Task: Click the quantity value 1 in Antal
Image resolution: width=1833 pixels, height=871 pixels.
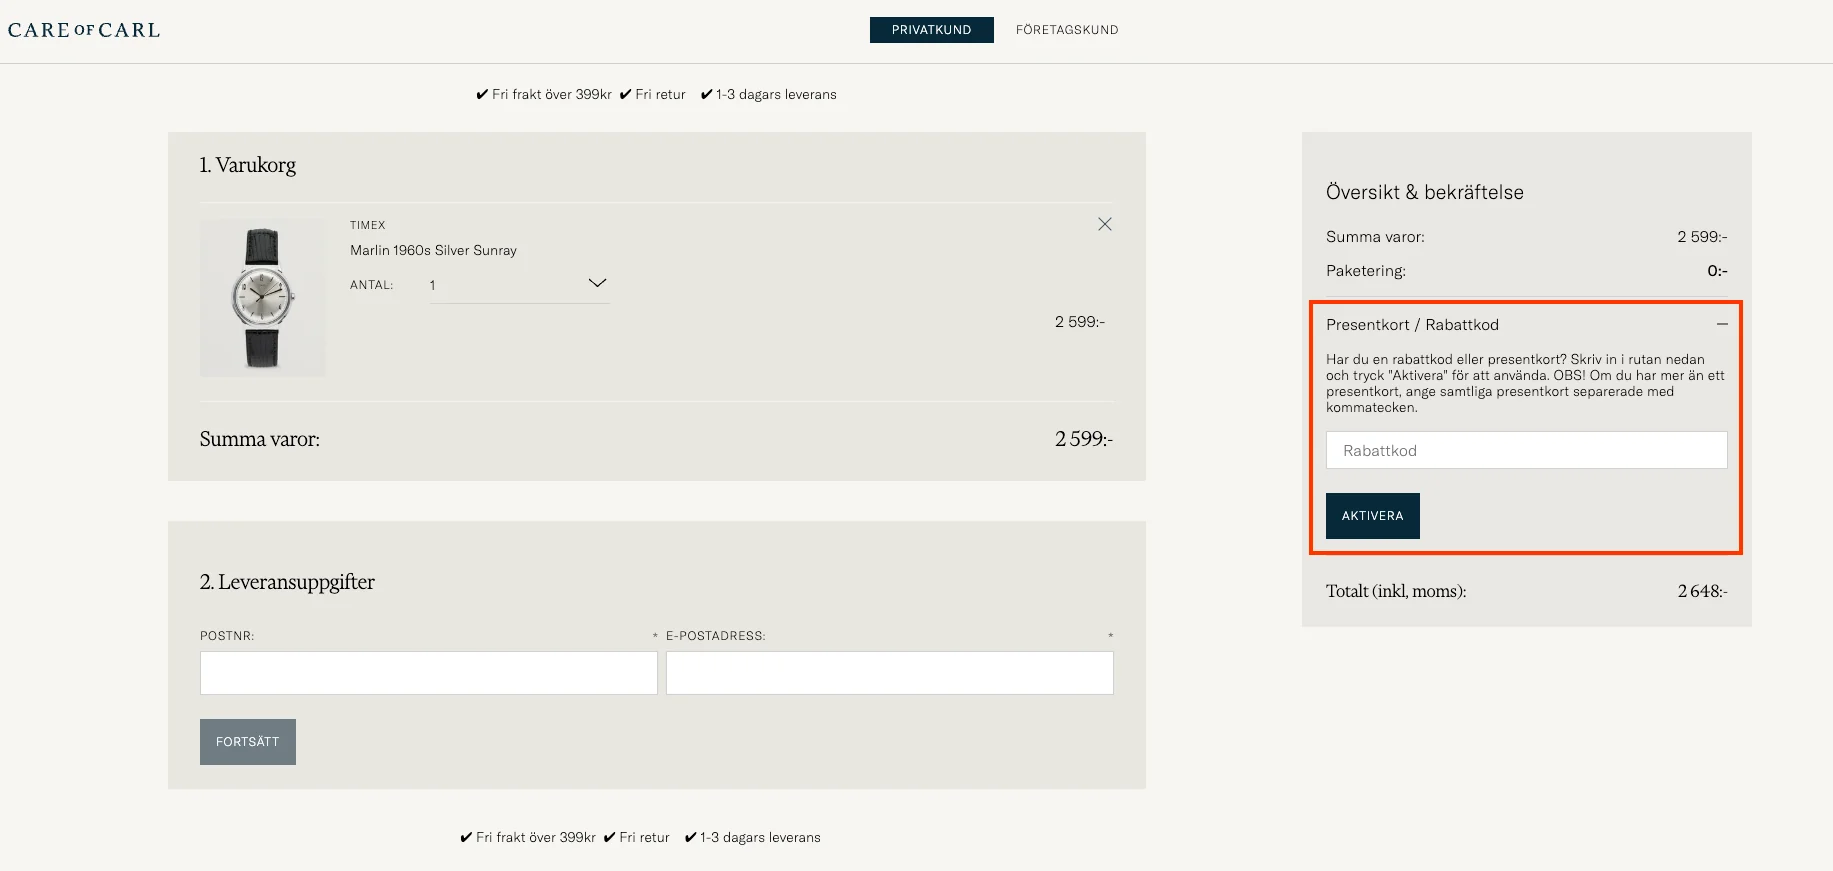Action: pos(433,286)
